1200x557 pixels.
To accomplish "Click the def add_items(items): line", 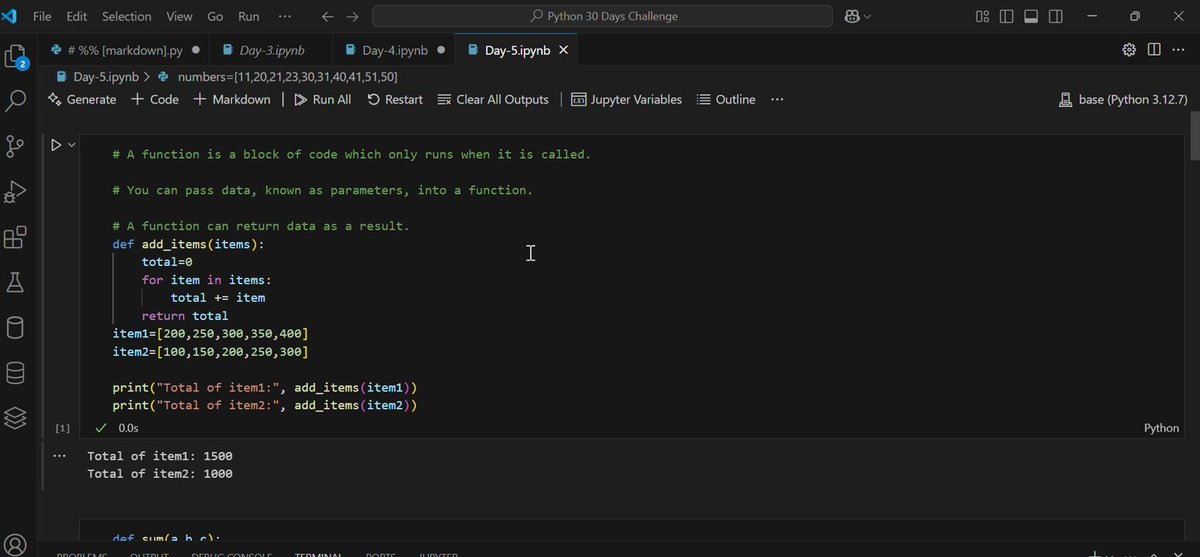I will pos(188,244).
